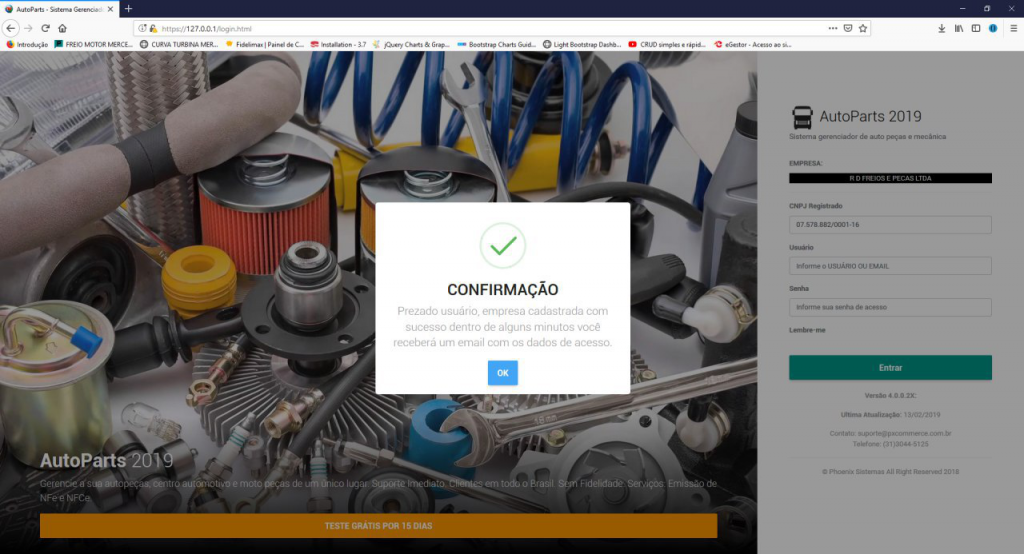The image size is (1024, 554).
Task: Open page actions three-dot menu
Action: (833, 28)
